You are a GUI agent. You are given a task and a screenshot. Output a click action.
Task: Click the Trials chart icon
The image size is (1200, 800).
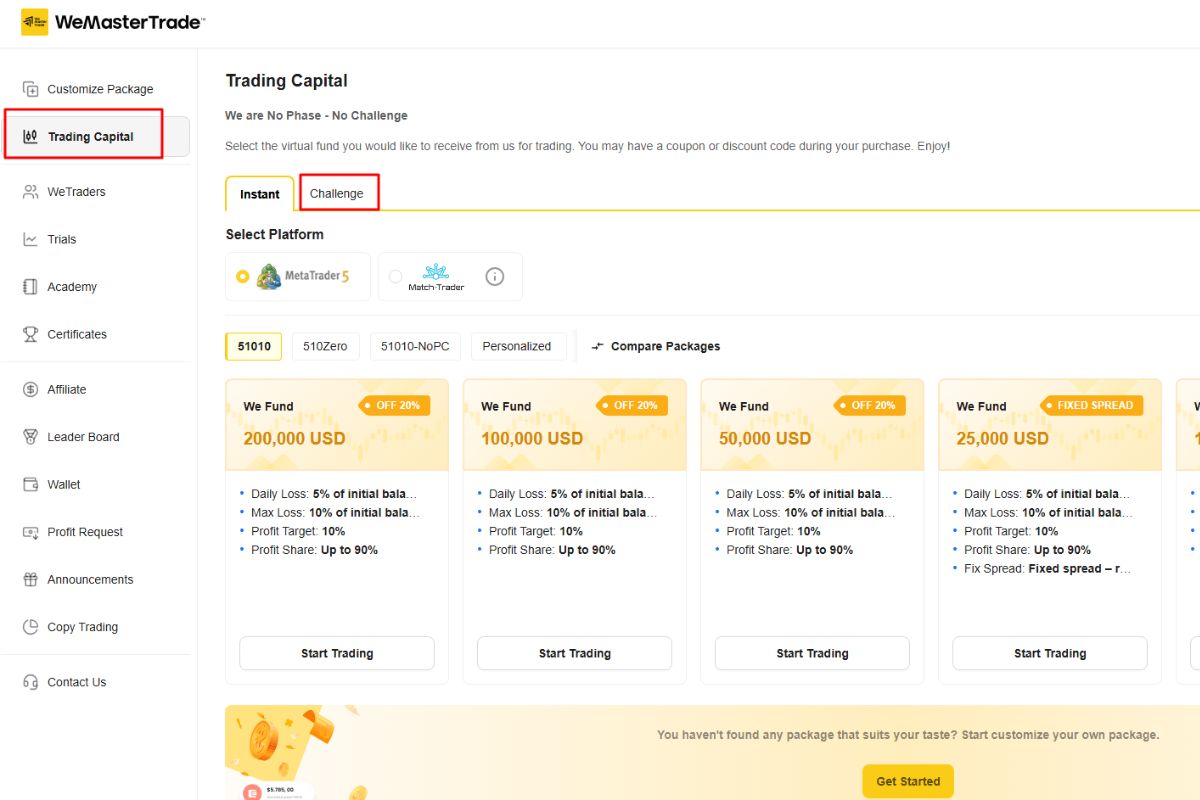(30, 239)
